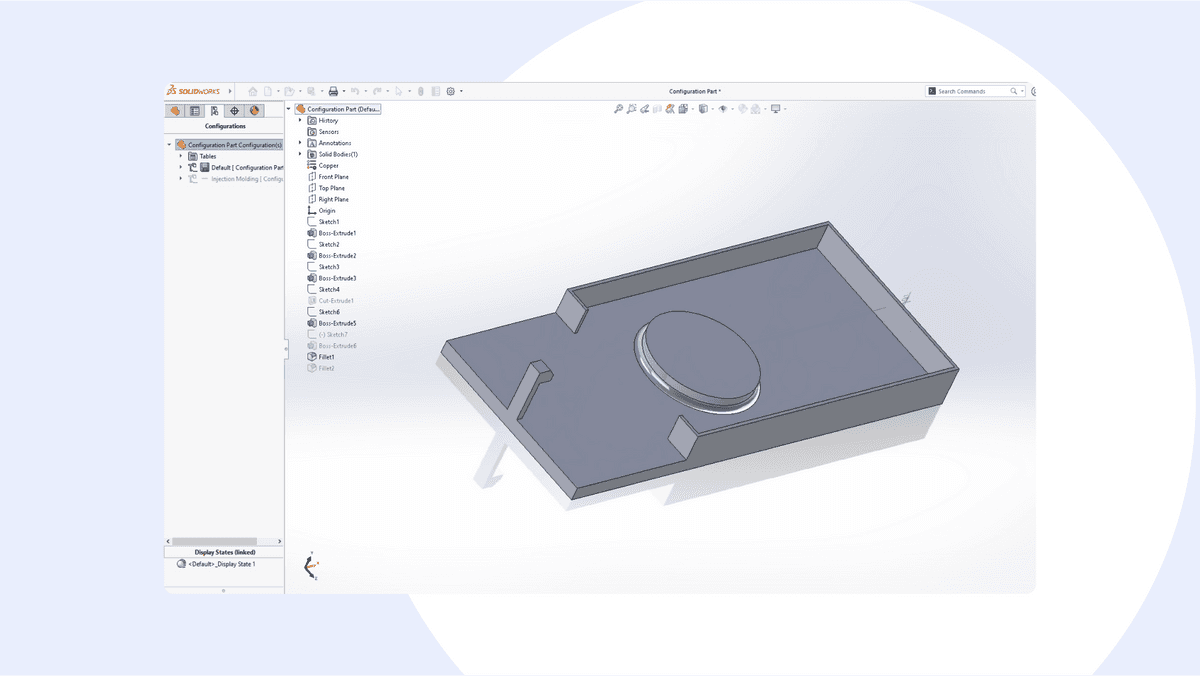
Task: Click the Section View icon
Action: pos(657,108)
